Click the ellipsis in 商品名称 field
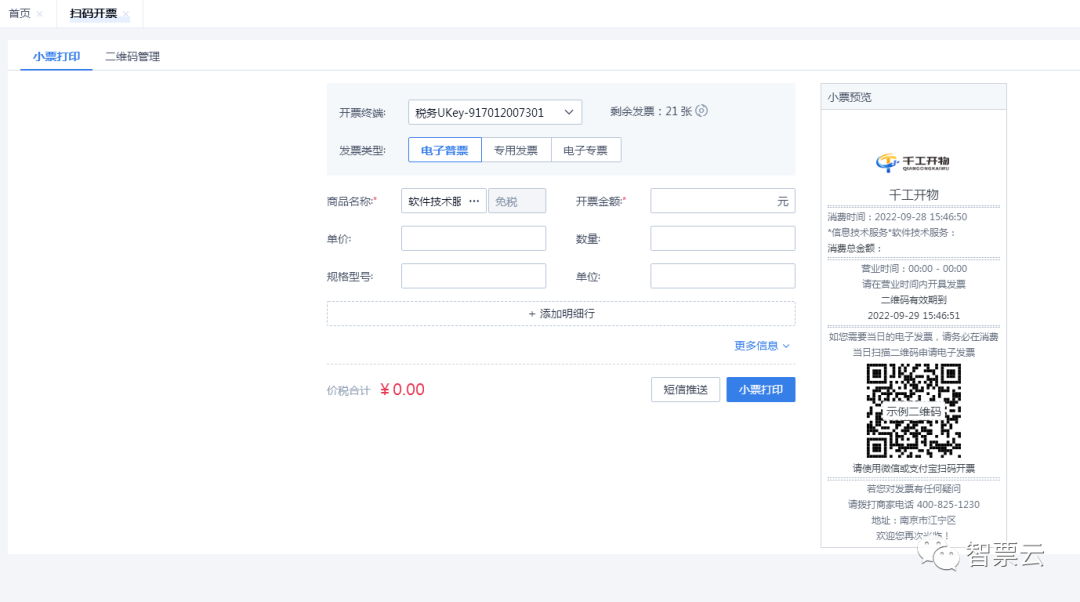1080x602 pixels. click(474, 201)
